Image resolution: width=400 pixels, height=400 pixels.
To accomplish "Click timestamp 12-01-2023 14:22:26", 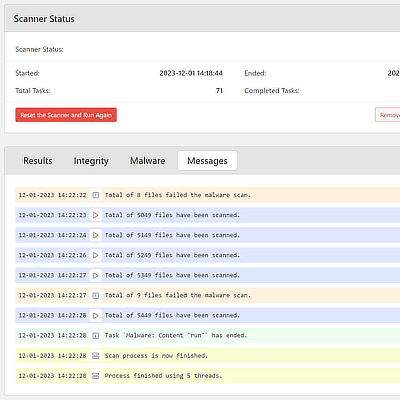I will [x=52, y=255].
